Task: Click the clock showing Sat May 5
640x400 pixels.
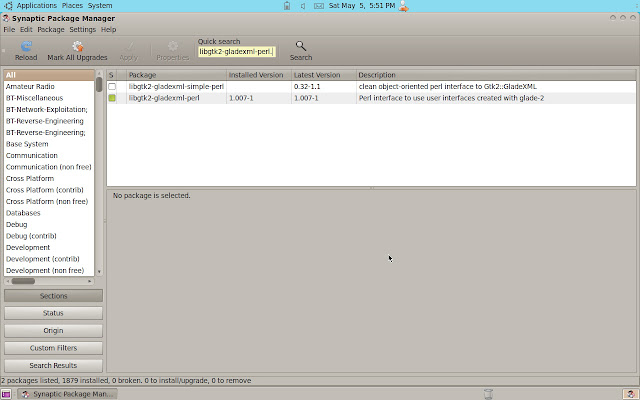Action: 362,6
